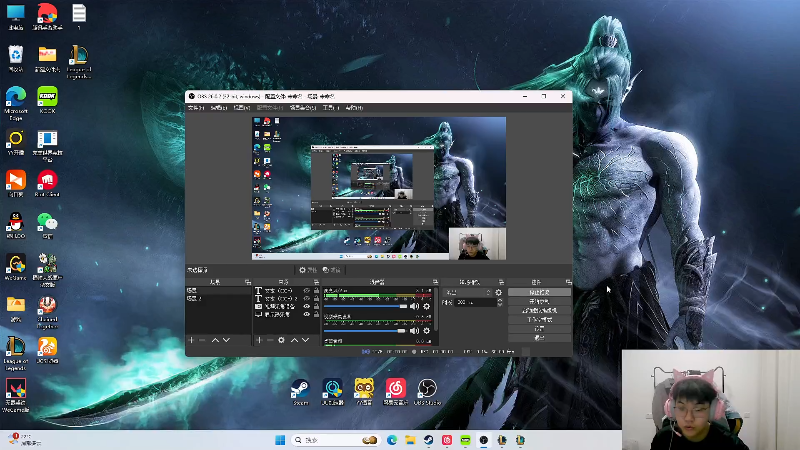Undock the Sources panel popout icon
800x450 pixels.
tap(316, 282)
